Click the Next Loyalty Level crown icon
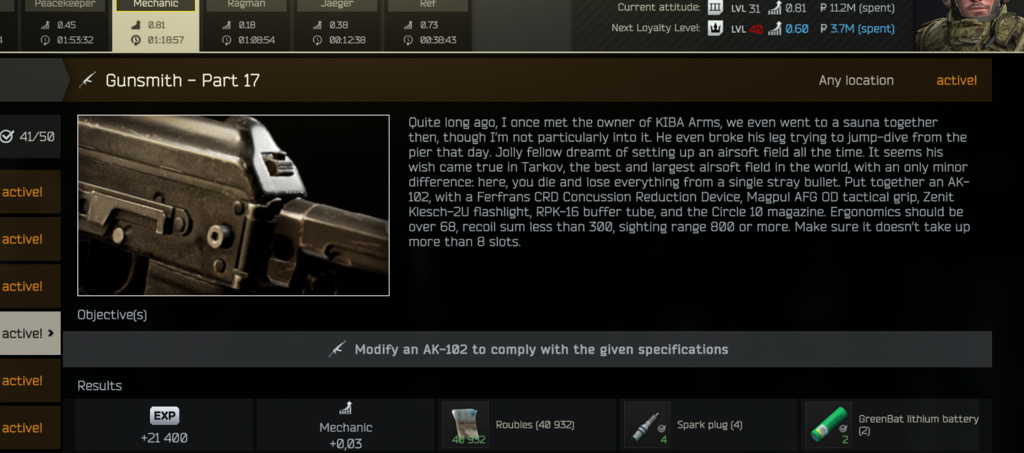Image resolution: width=1024 pixels, height=453 pixels. (715, 29)
